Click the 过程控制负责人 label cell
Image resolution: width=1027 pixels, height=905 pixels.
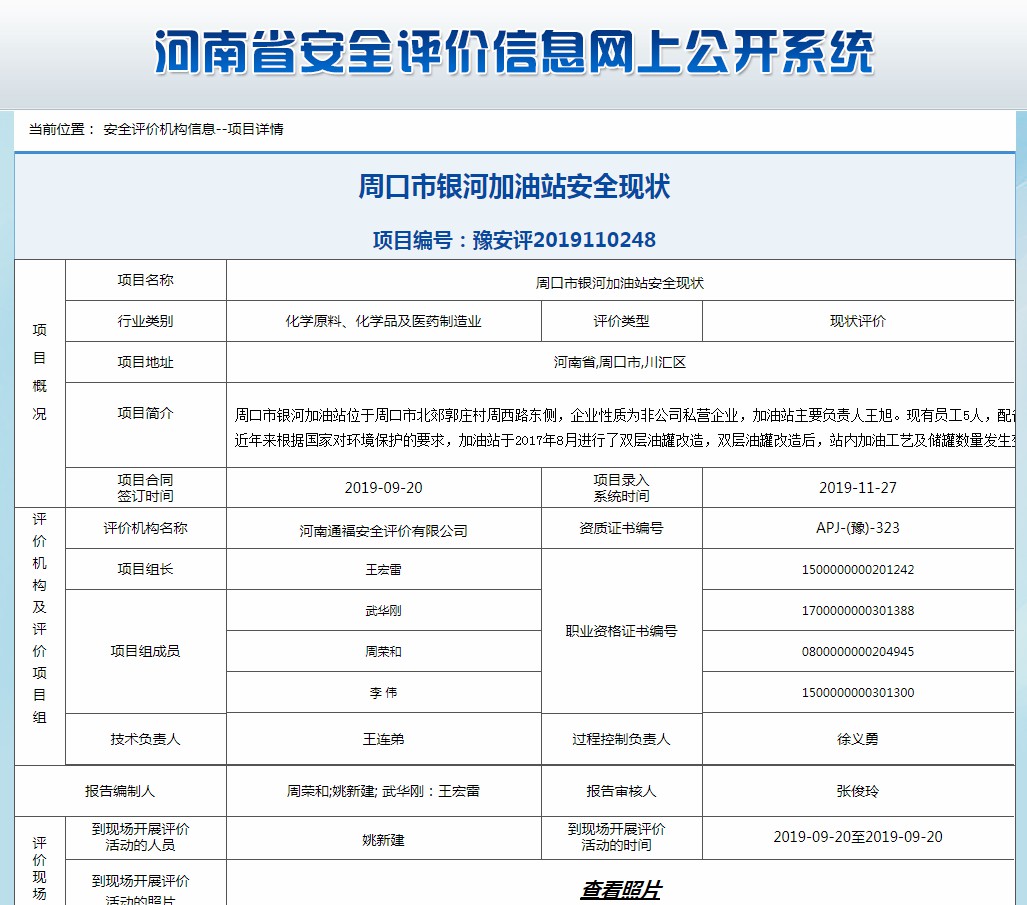[x=622, y=739]
